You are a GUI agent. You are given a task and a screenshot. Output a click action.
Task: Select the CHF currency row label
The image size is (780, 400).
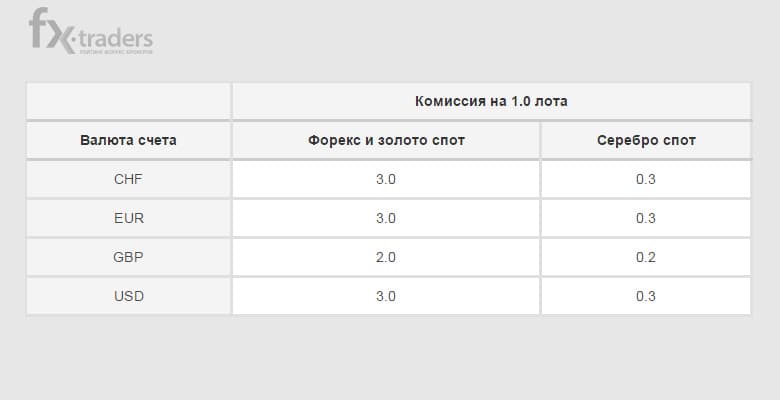click(x=128, y=179)
